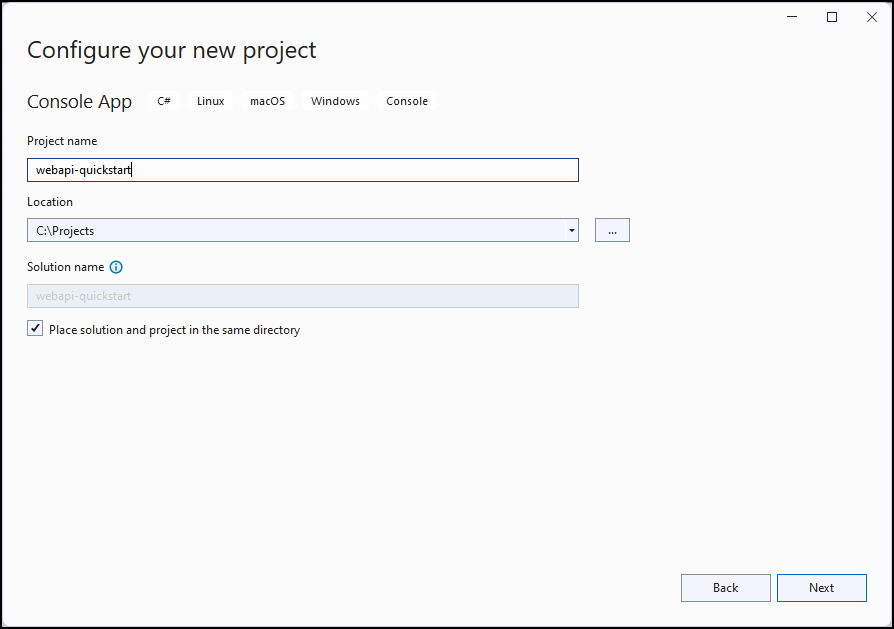Click the Location label
Viewport: 894px width, 629px height.
50,202
